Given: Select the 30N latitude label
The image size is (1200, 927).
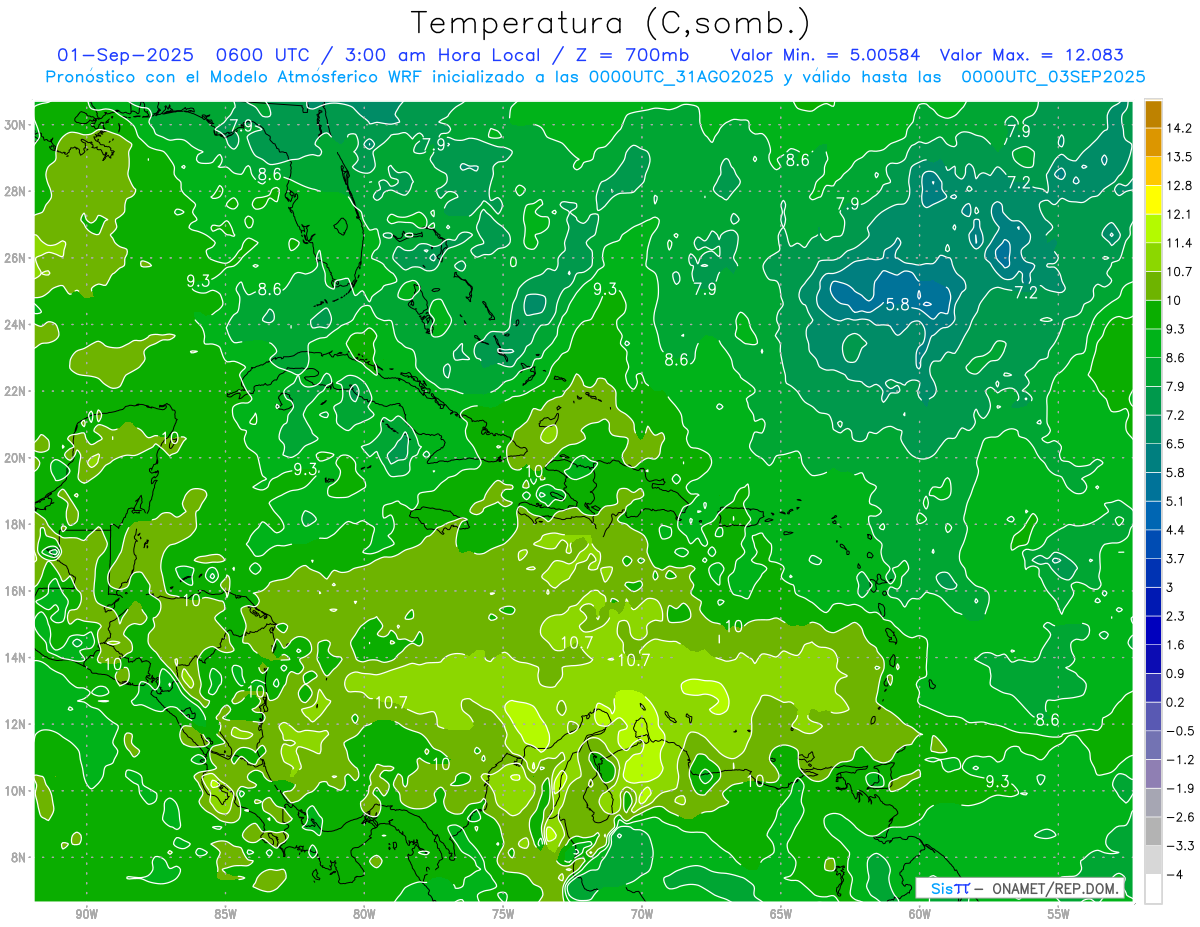Looking at the screenshot, I should point(16,125).
